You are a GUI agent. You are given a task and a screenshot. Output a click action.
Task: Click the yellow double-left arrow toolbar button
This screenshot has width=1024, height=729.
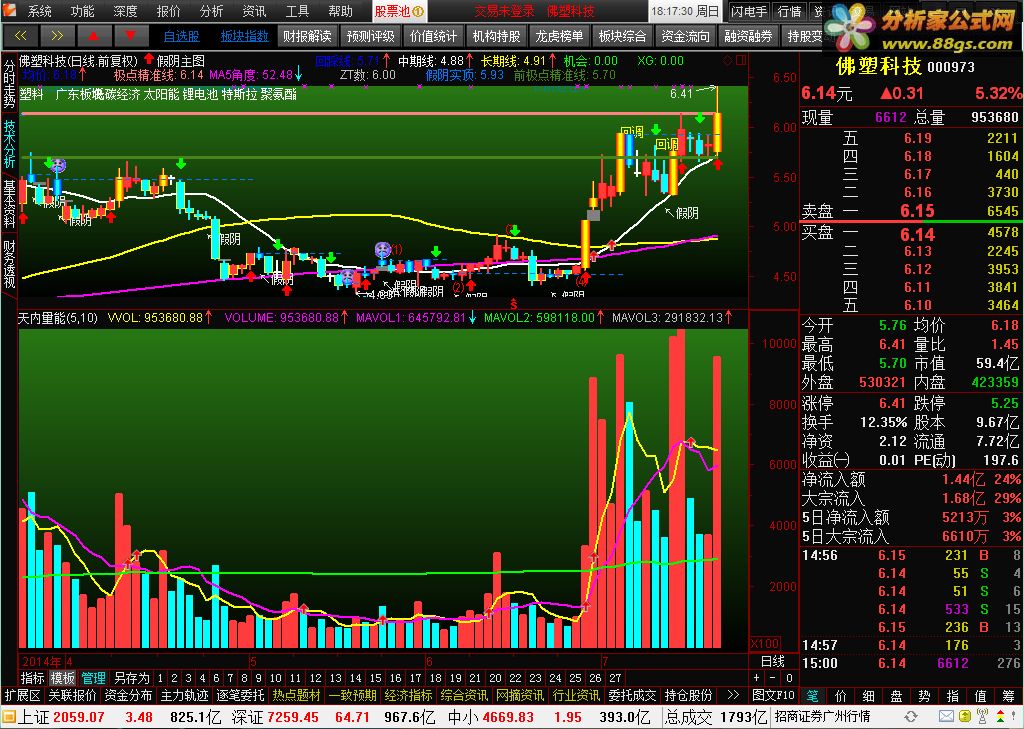pyautogui.click(x=20, y=36)
